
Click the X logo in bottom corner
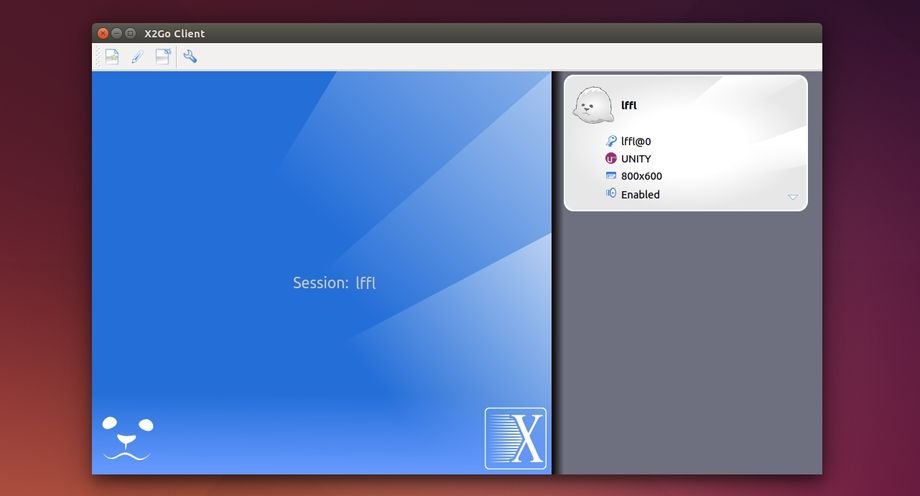(516, 438)
